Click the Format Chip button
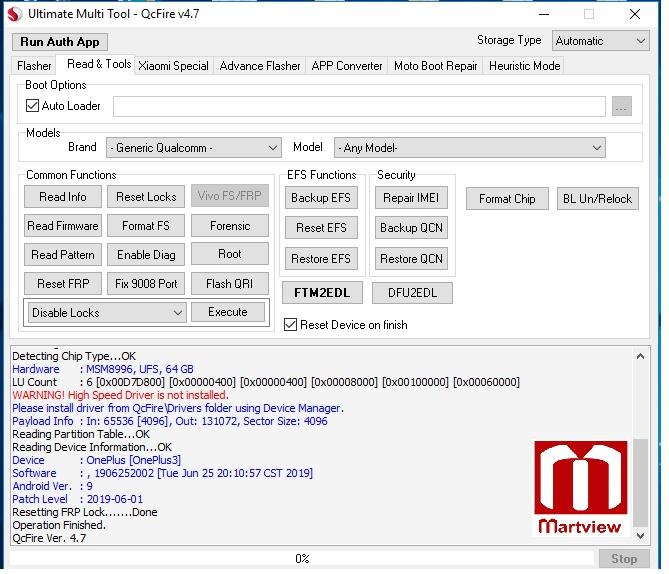This screenshot has width=669, height=574. tap(507, 199)
